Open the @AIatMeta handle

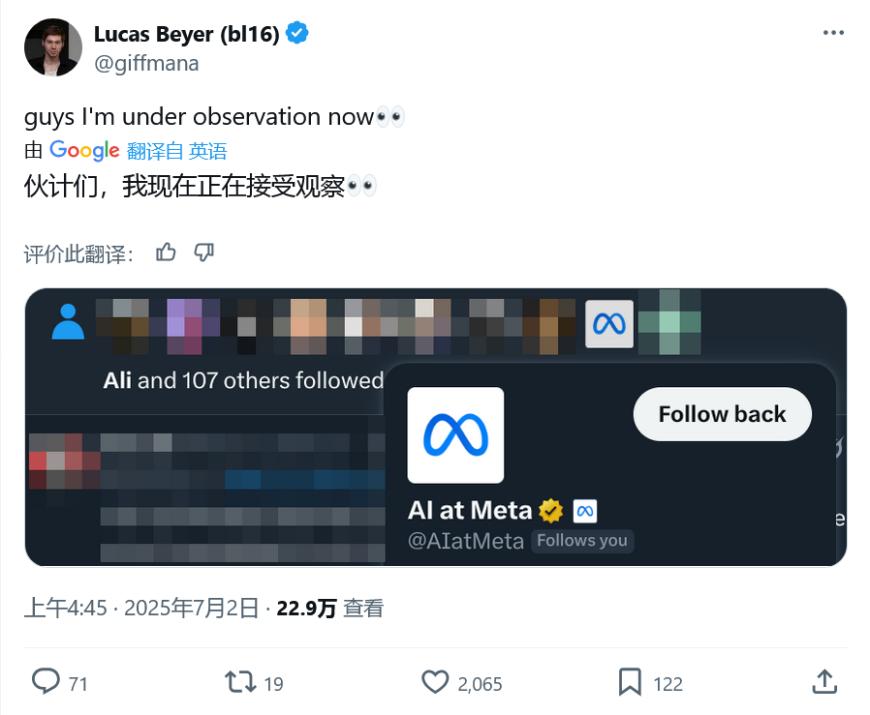(466, 541)
